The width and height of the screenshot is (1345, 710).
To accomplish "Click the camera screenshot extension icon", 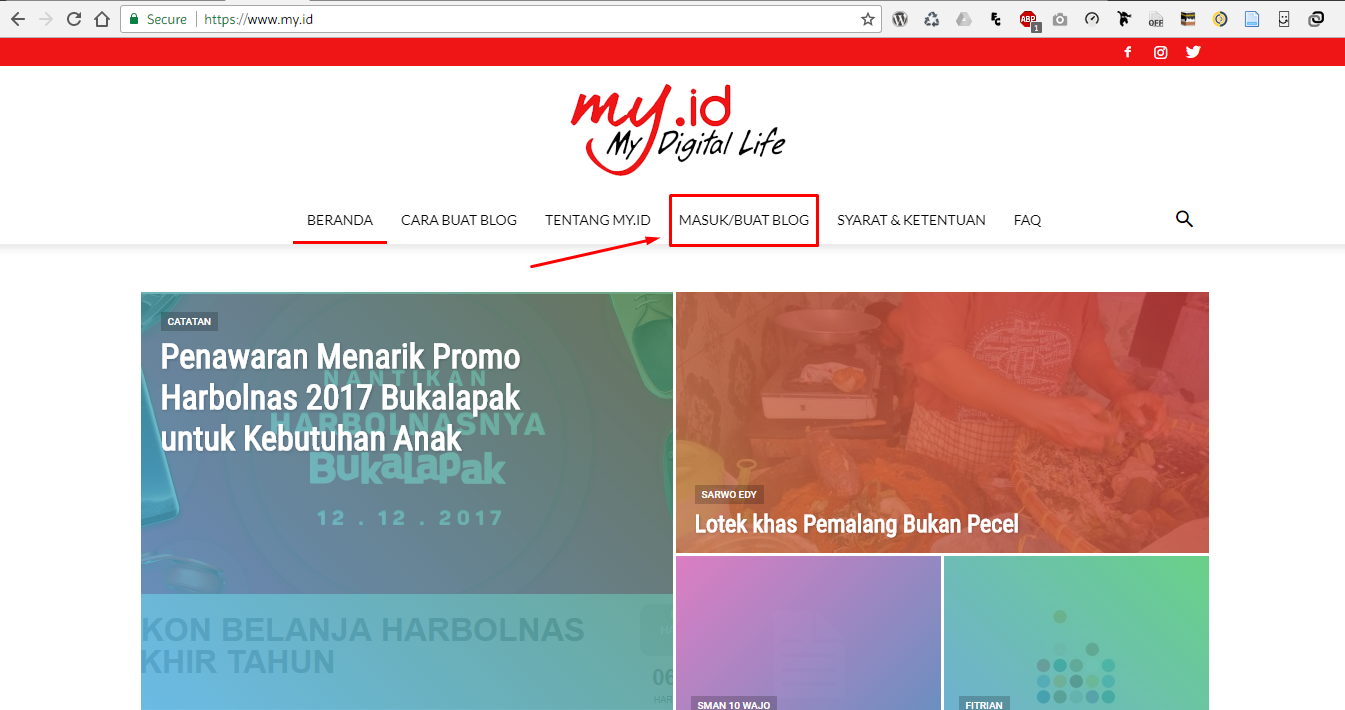I will point(1060,19).
